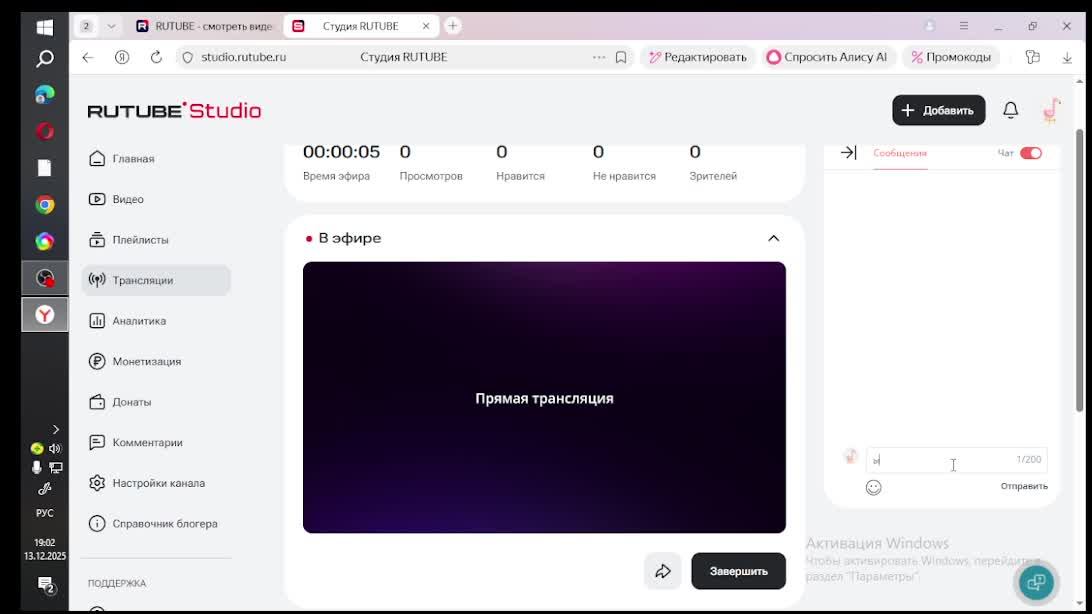Click the Отправить send button
The width and height of the screenshot is (1092, 614).
[x=1024, y=486]
